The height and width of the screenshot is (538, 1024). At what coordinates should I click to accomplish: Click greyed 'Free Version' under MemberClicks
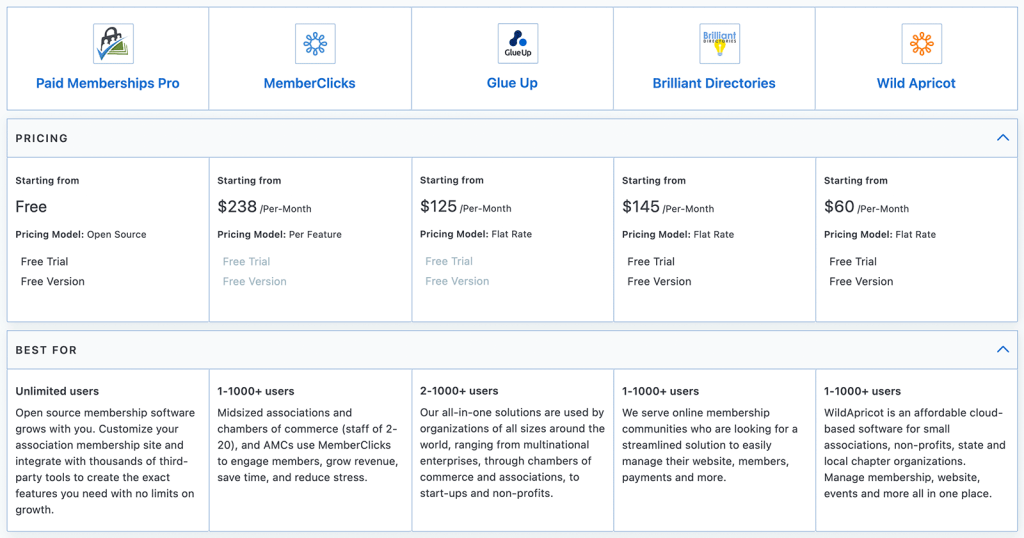click(255, 281)
